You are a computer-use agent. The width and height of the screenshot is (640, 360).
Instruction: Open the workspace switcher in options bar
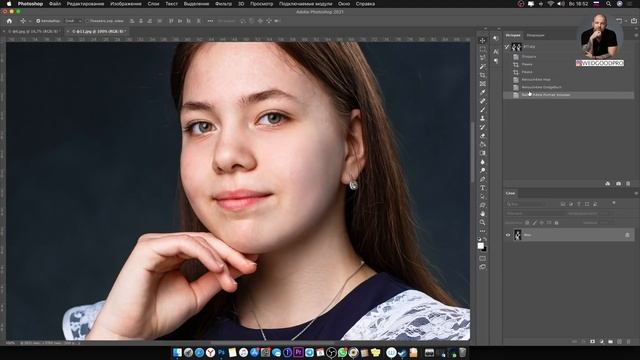(x=620, y=21)
